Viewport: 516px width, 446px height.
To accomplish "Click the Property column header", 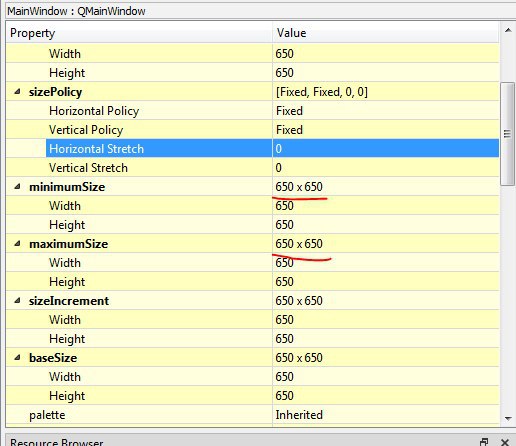I will 139,33.
